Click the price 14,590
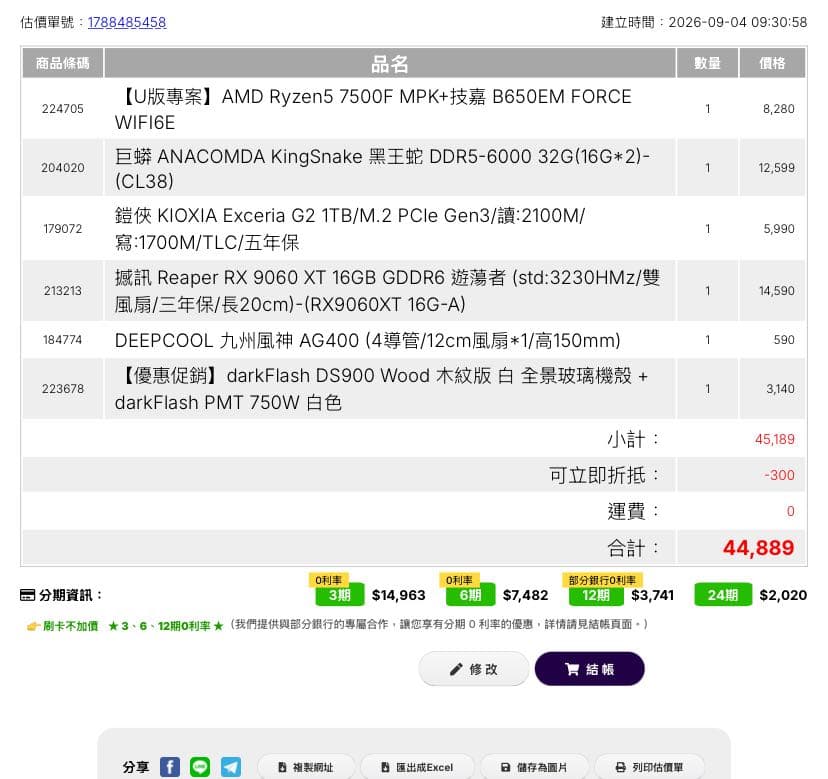Image resolution: width=828 pixels, height=779 pixels. pos(776,290)
